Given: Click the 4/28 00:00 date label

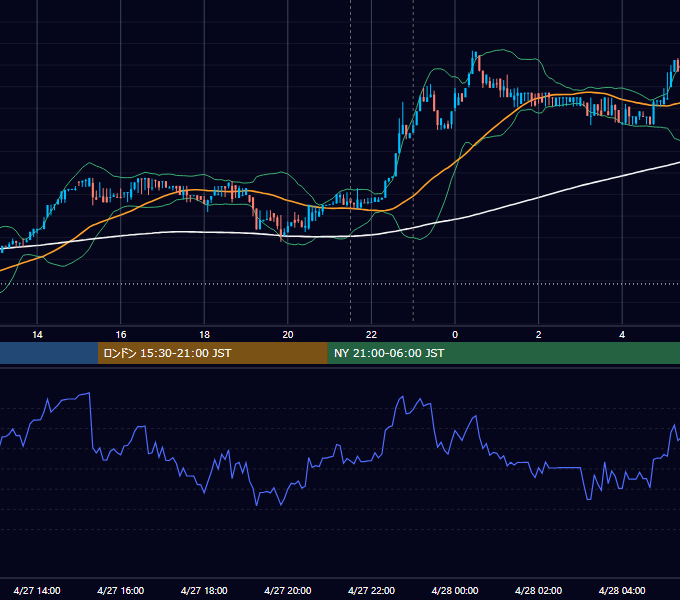Looking at the screenshot, I should pos(455,590).
